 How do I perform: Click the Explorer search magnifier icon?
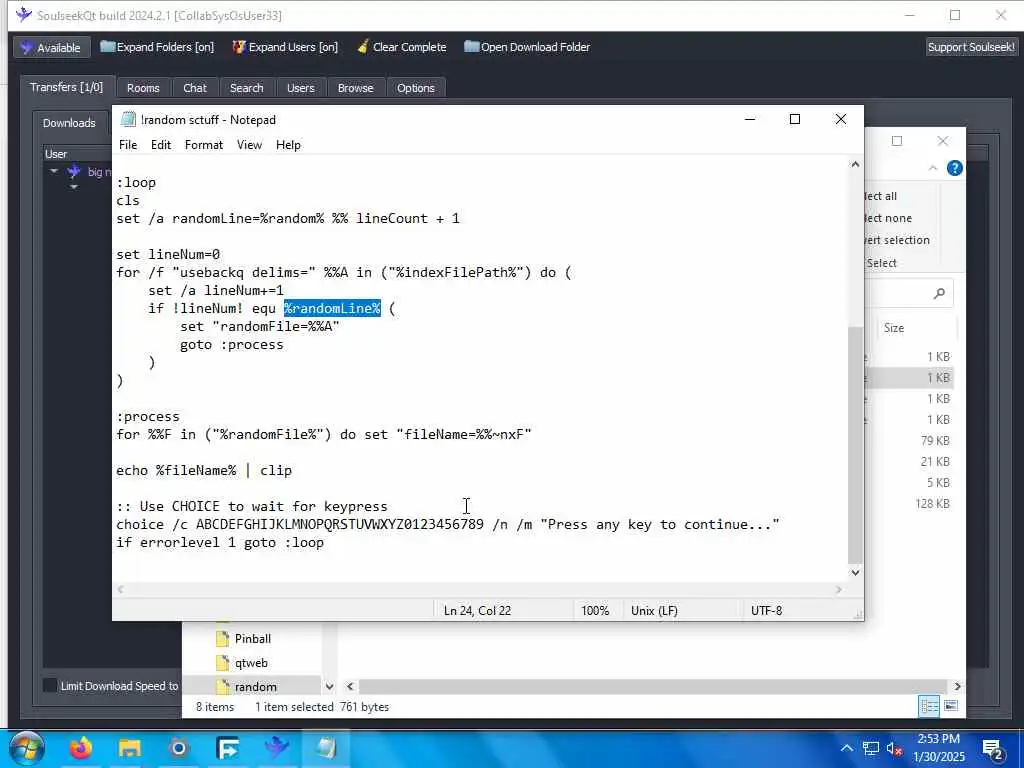939,293
